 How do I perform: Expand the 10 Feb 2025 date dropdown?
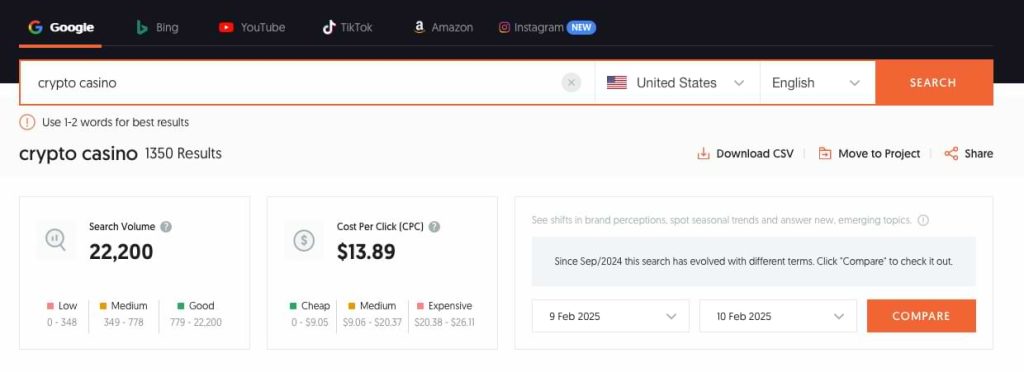pos(778,316)
